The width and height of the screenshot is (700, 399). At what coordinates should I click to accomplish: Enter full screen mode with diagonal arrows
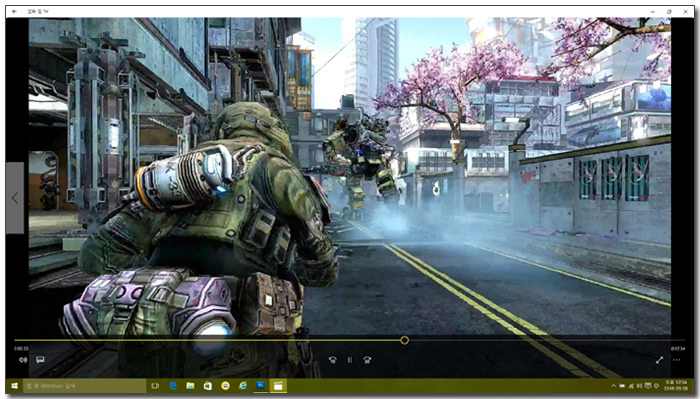[x=659, y=360]
